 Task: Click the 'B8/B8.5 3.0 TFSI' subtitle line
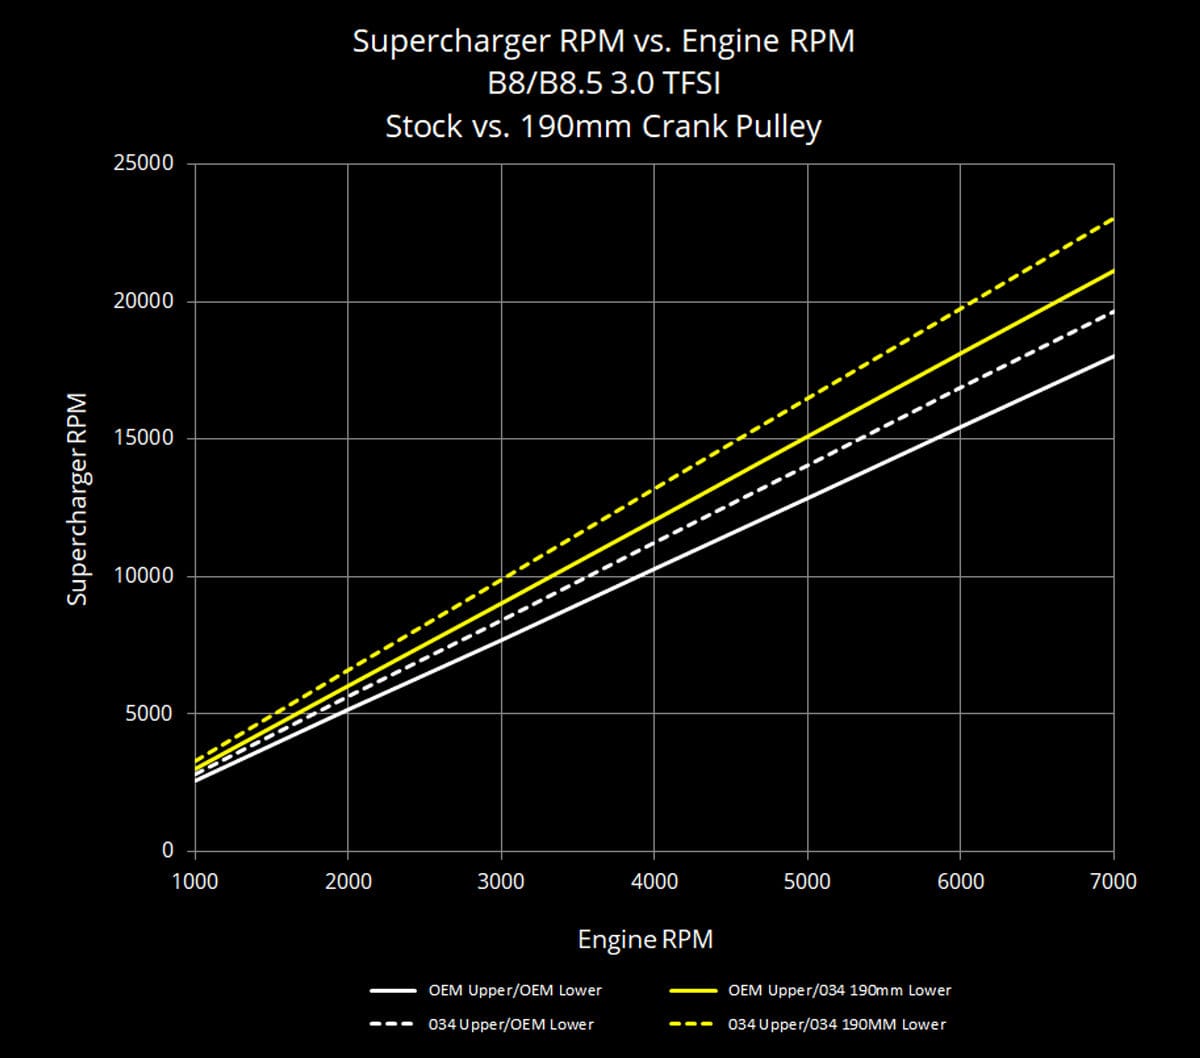coord(603,85)
